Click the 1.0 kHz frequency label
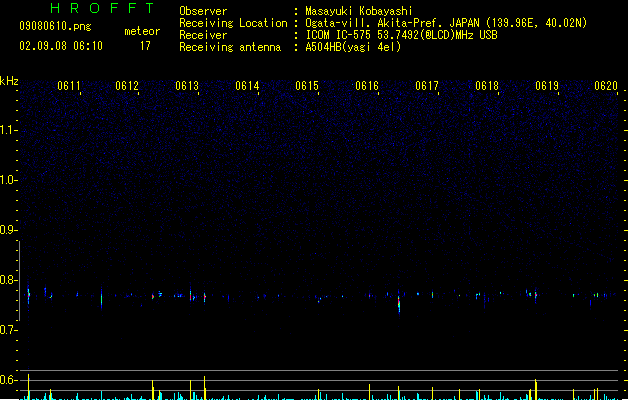Screen dimensions: 629x400 tap(8, 180)
